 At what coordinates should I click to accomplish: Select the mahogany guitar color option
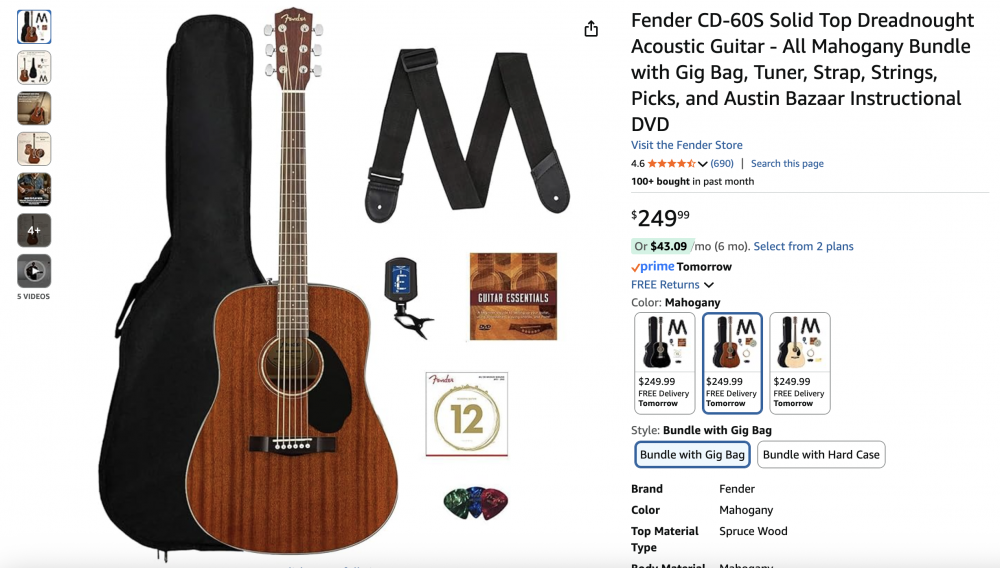click(x=732, y=363)
